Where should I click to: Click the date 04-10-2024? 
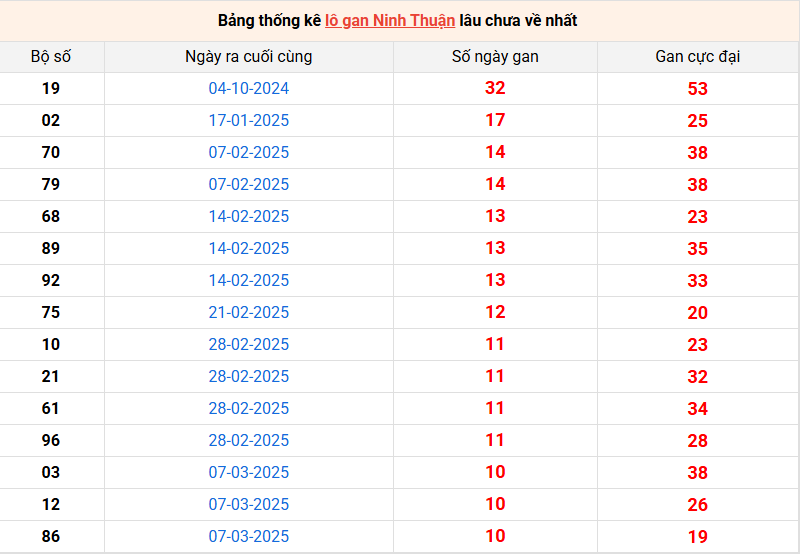tap(248, 89)
